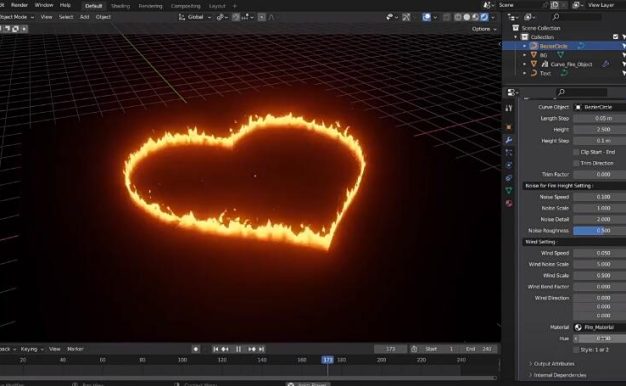Screen dimensions: 626x386
Task: Click the Height value field
Action: (x=600, y=129)
